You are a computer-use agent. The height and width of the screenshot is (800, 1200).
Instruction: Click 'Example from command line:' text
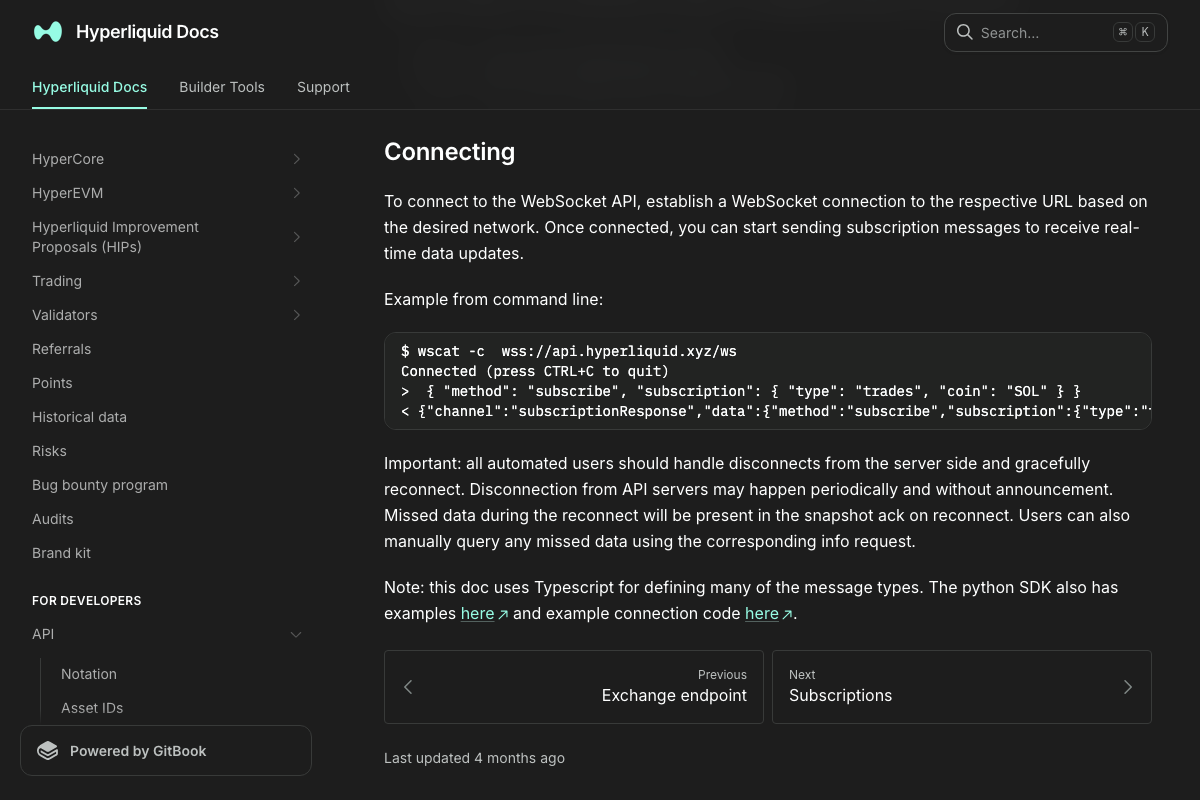[494, 299]
